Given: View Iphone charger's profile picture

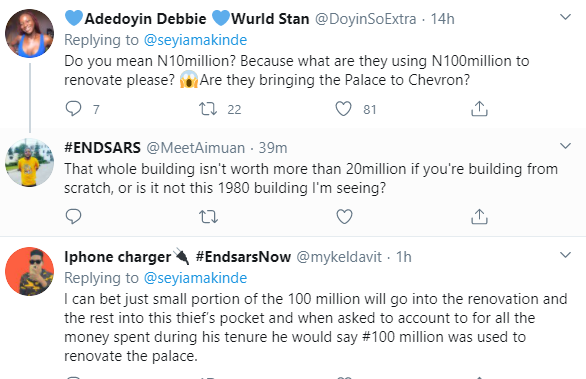Looking at the screenshot, I should point(30,271).
